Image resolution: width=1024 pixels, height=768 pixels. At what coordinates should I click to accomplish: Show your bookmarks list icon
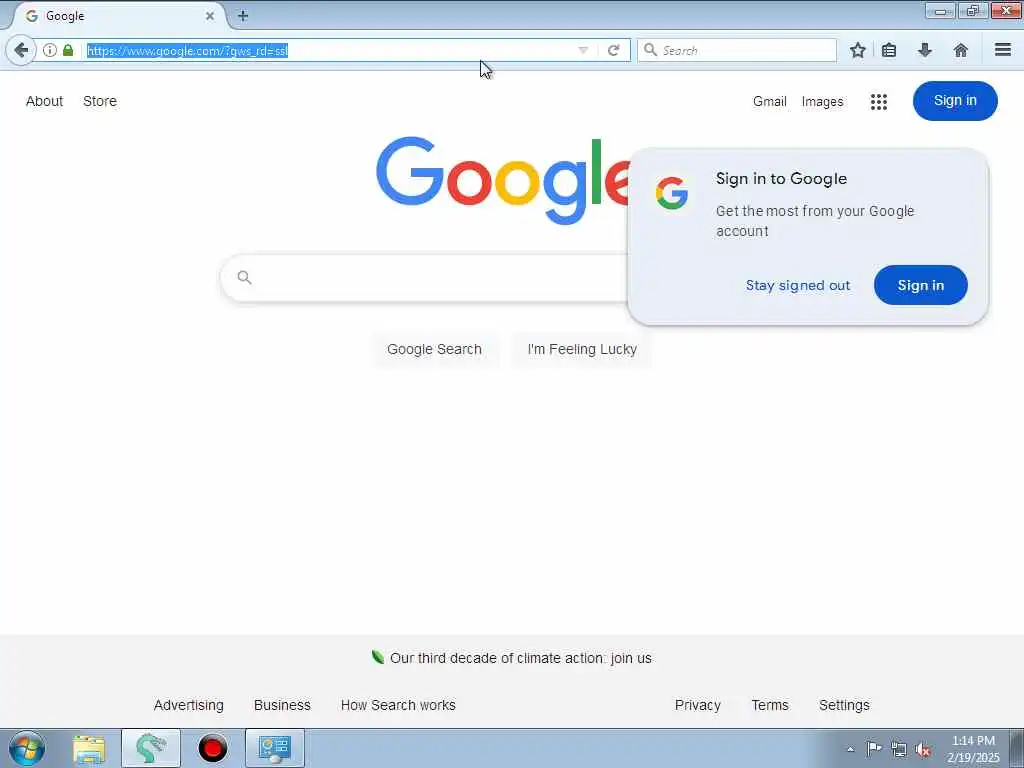(889, 50)
